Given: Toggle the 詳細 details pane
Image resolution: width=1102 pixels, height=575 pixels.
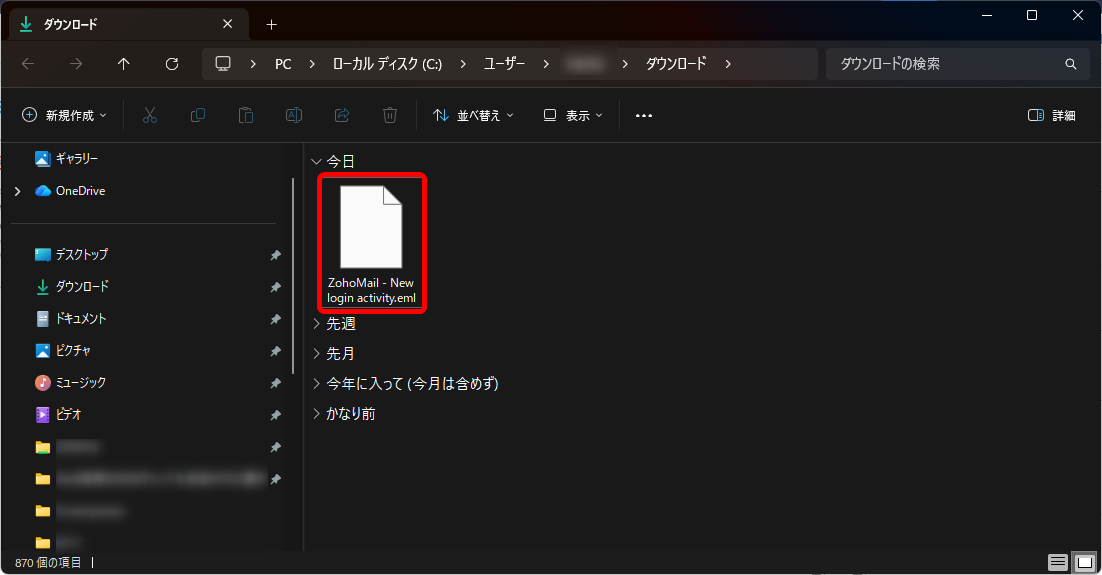Looking at the screenshot, I should [1051, 115].
